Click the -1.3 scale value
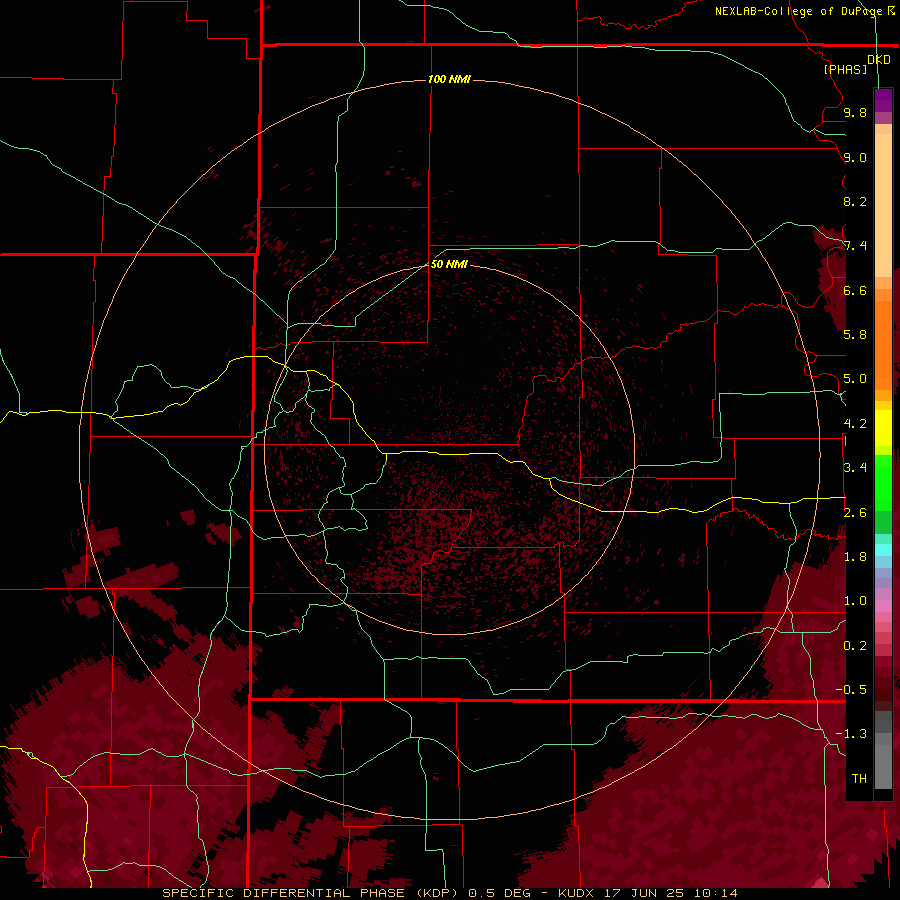 click(851, 734)
